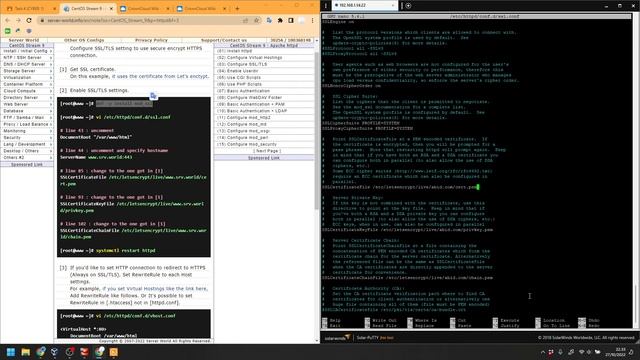
Task: Expand Web Server submenu
Action: click(27, 104)
